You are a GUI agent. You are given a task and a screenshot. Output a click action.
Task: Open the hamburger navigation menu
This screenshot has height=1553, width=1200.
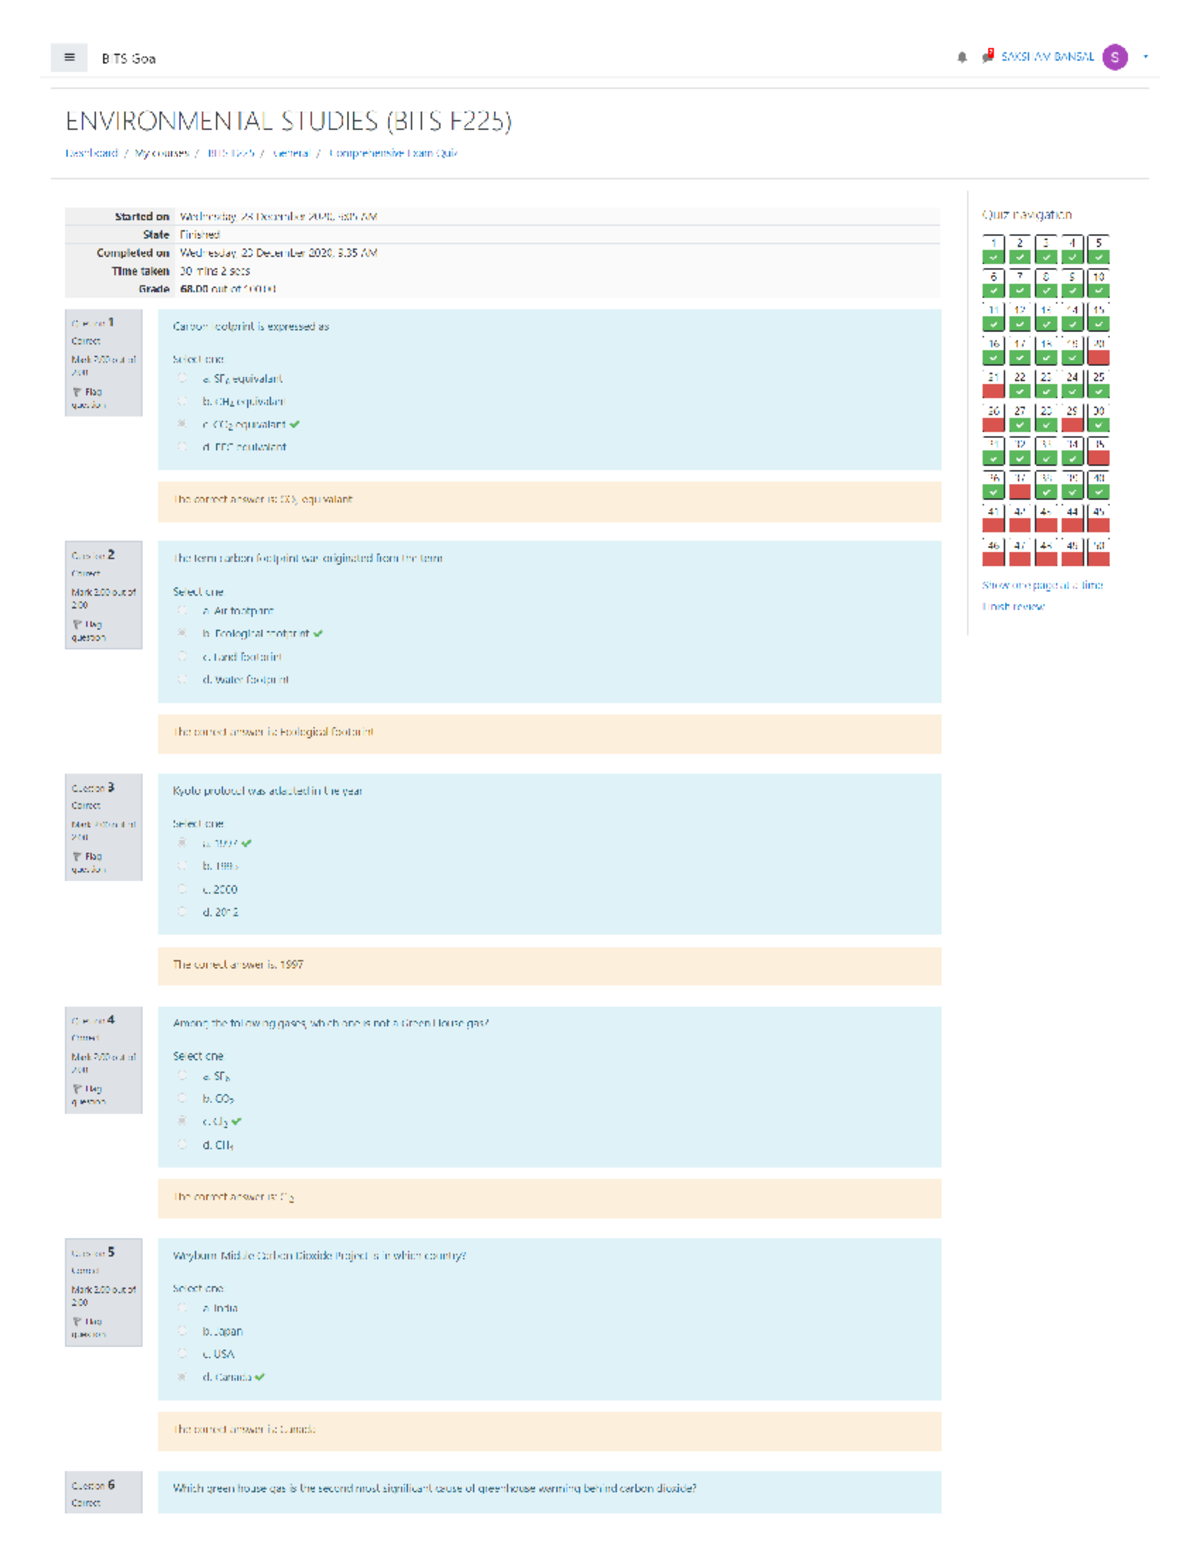click(x=68, y=58)
